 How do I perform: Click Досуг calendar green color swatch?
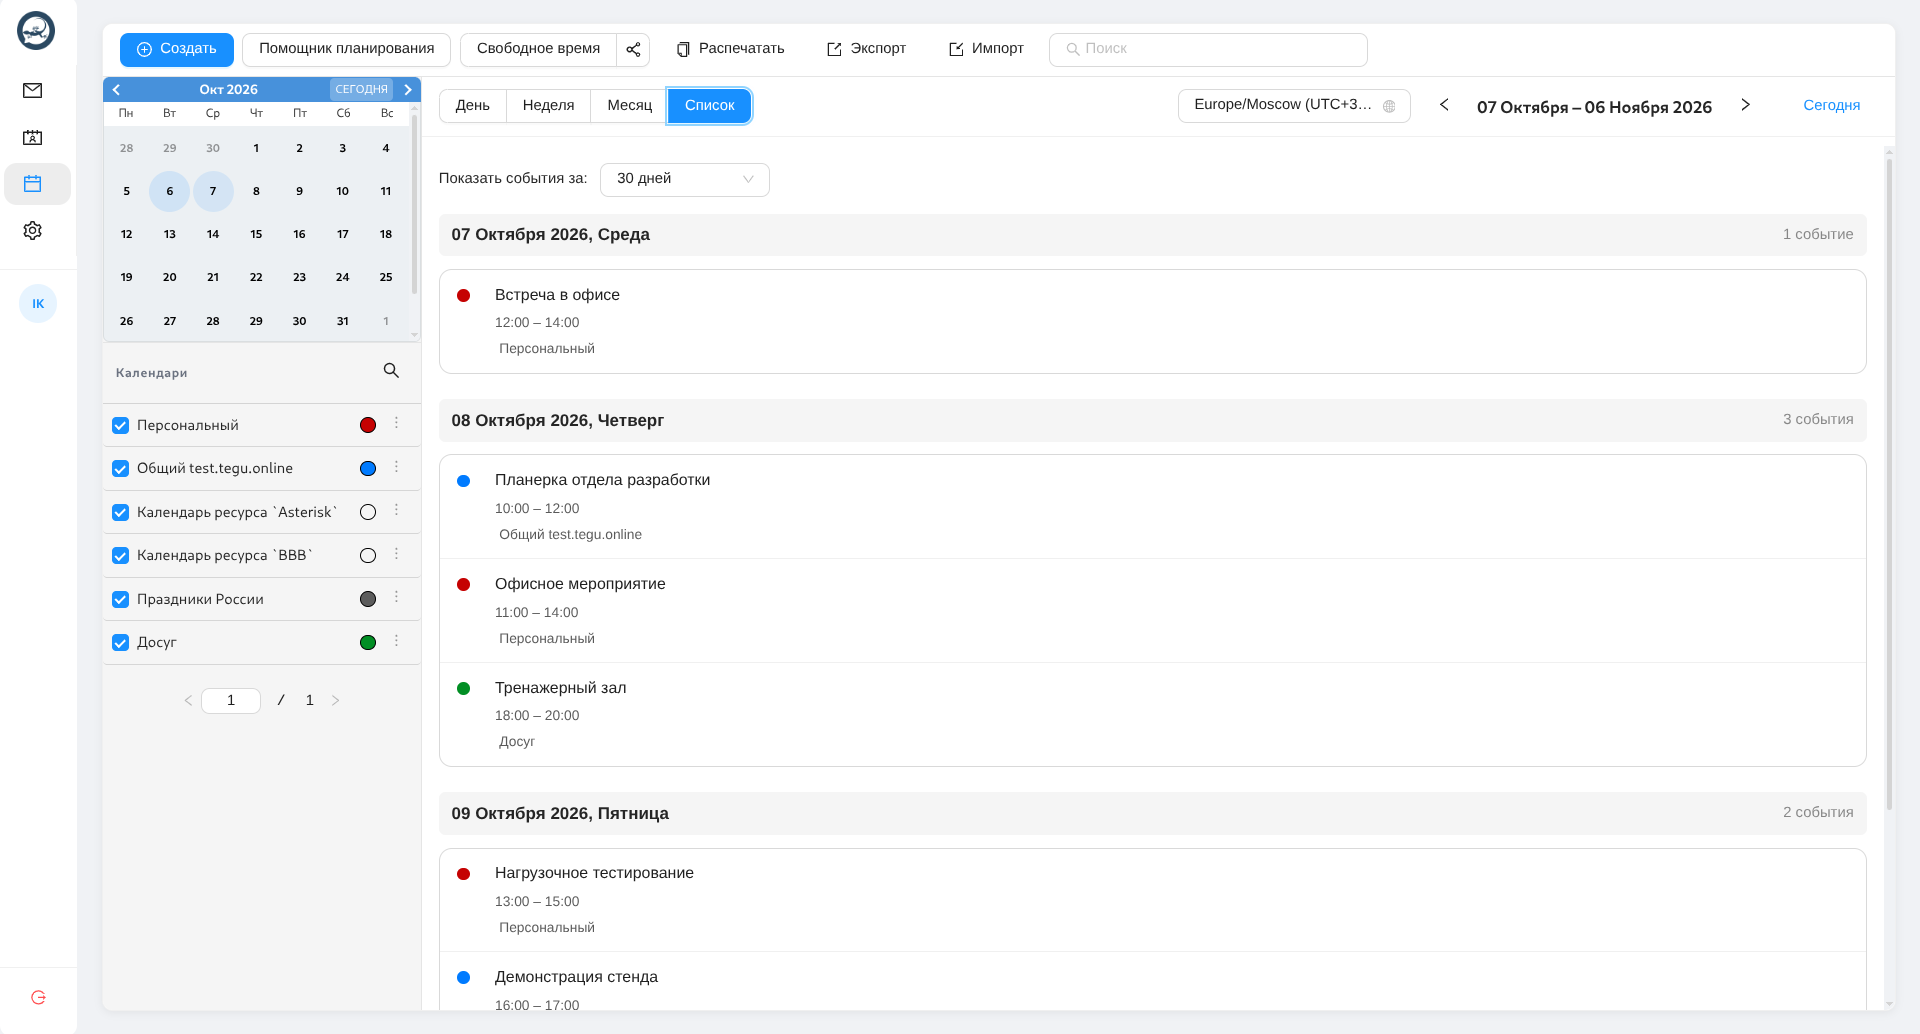pos(368,643)
